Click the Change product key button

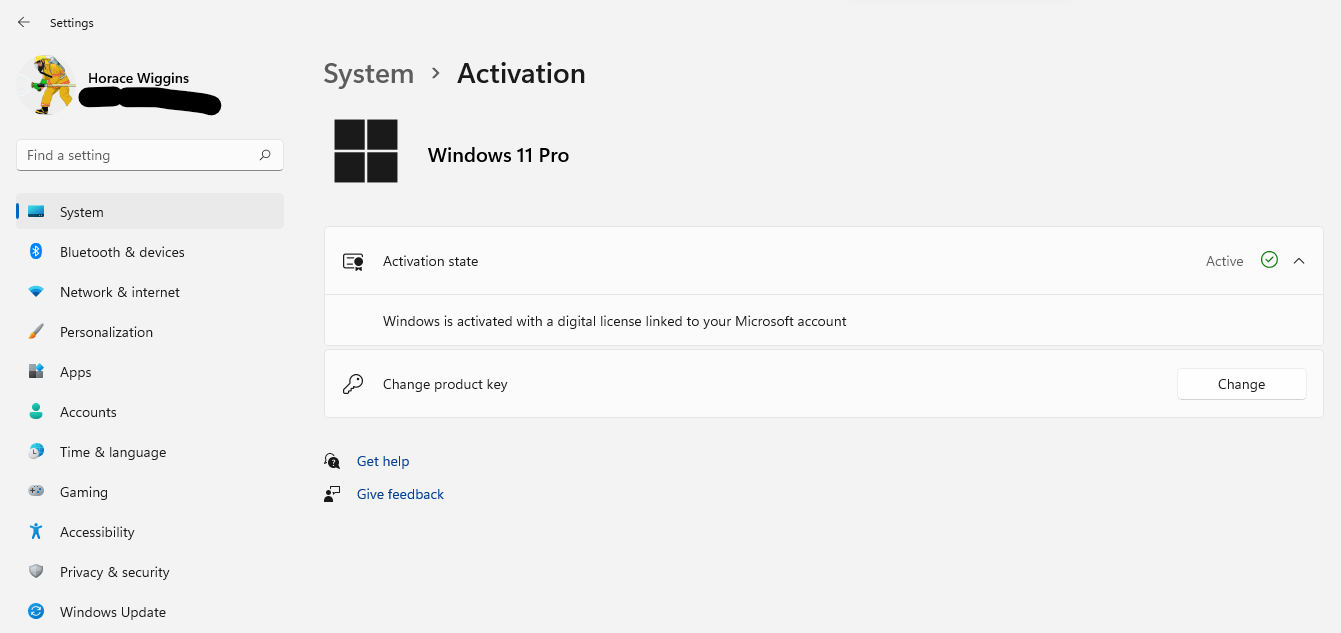click(1241, 383)
